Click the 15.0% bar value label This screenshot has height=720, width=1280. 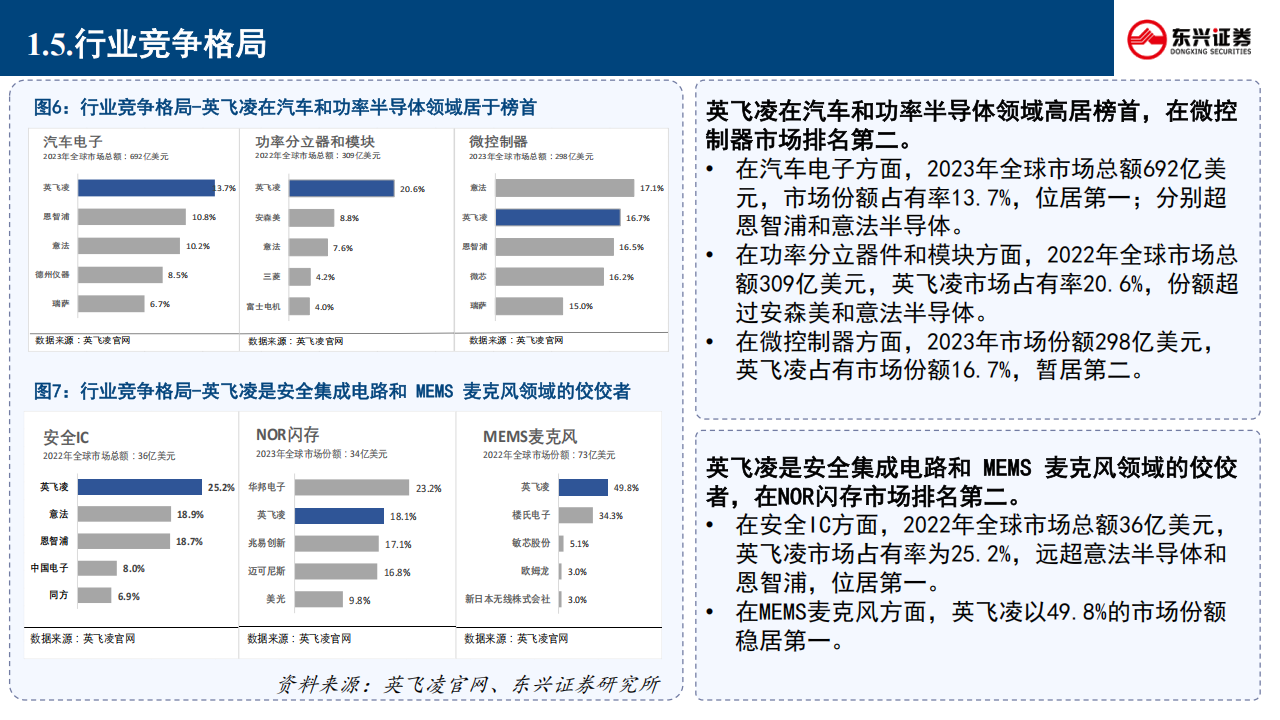pyautogui.click(x=581, y=305)
